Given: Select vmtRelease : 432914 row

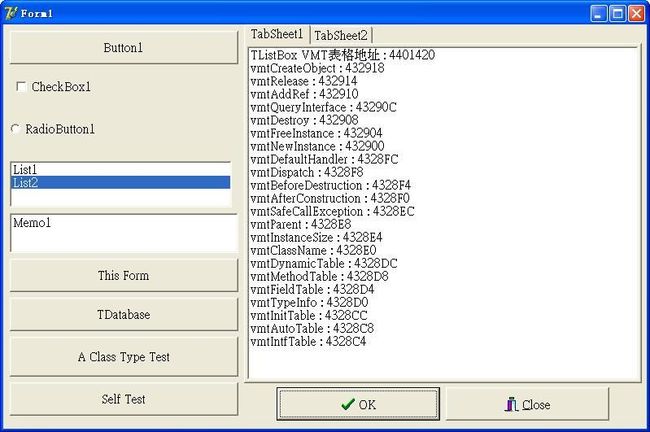Looking at the screenshot, I should (x=443, y=81).
